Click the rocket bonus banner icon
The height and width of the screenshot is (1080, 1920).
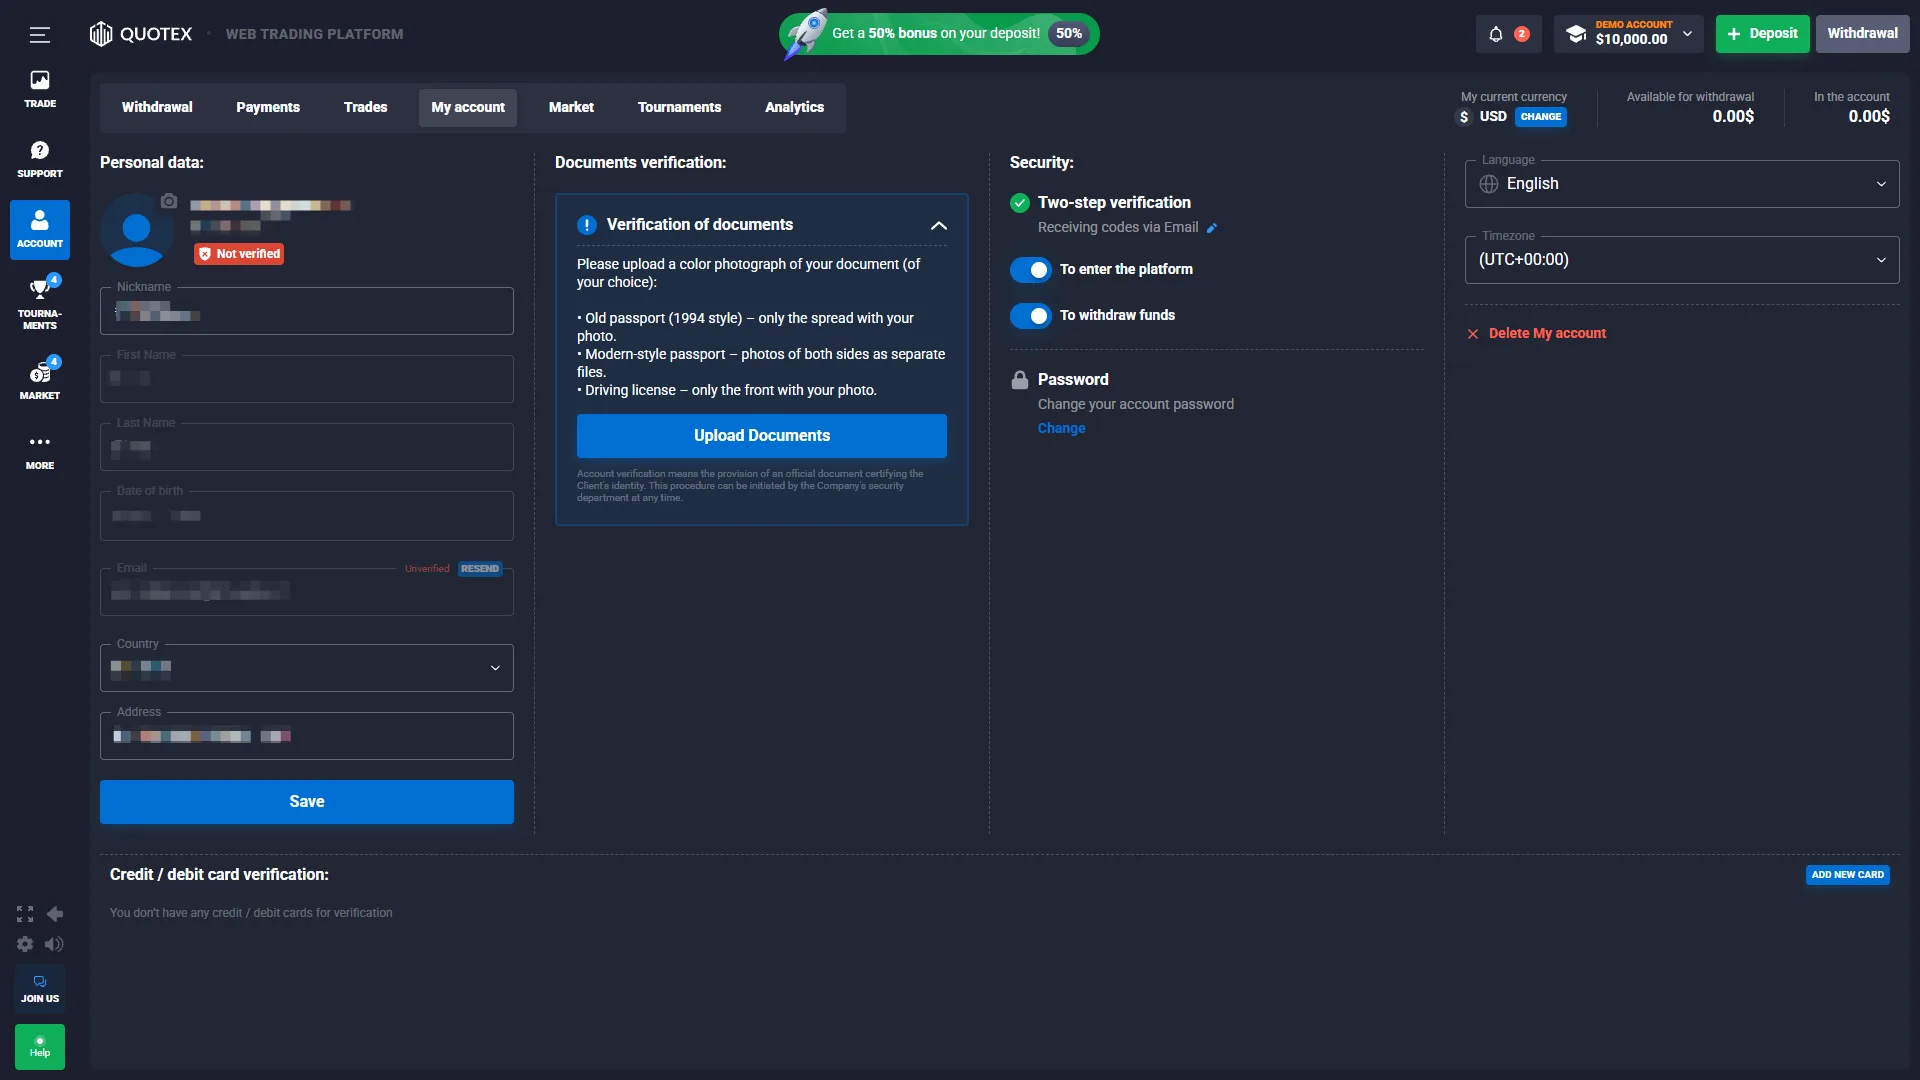(806, 33)
